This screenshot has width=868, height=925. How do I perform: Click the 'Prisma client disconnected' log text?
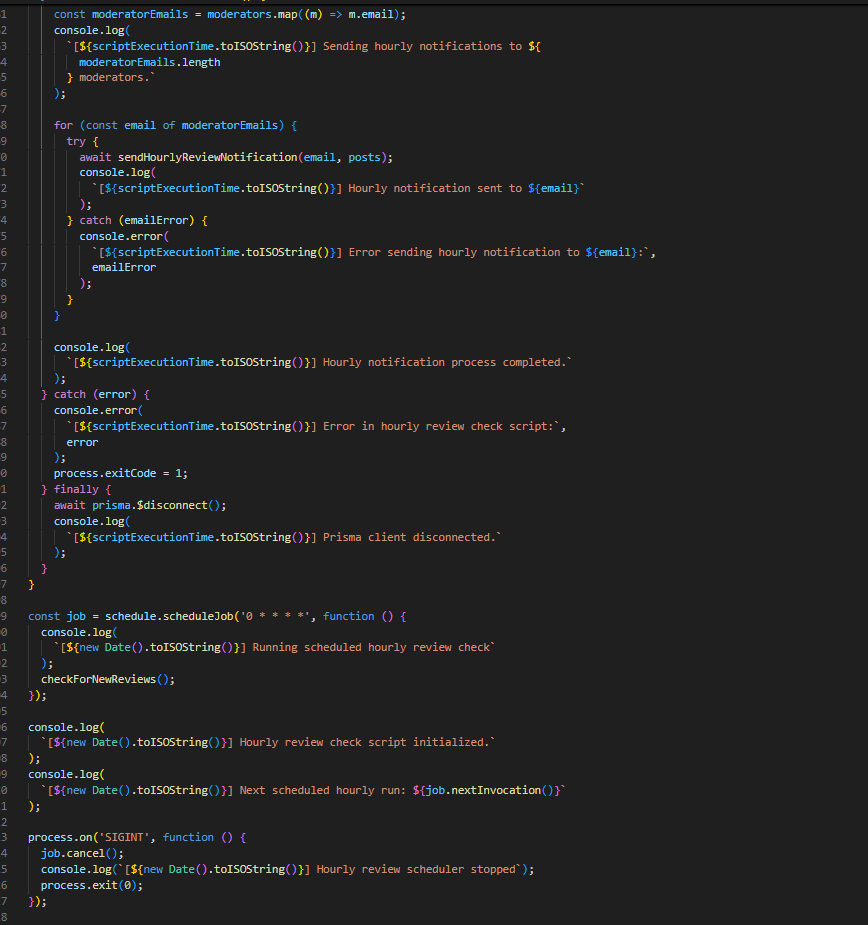coord(410,537)
